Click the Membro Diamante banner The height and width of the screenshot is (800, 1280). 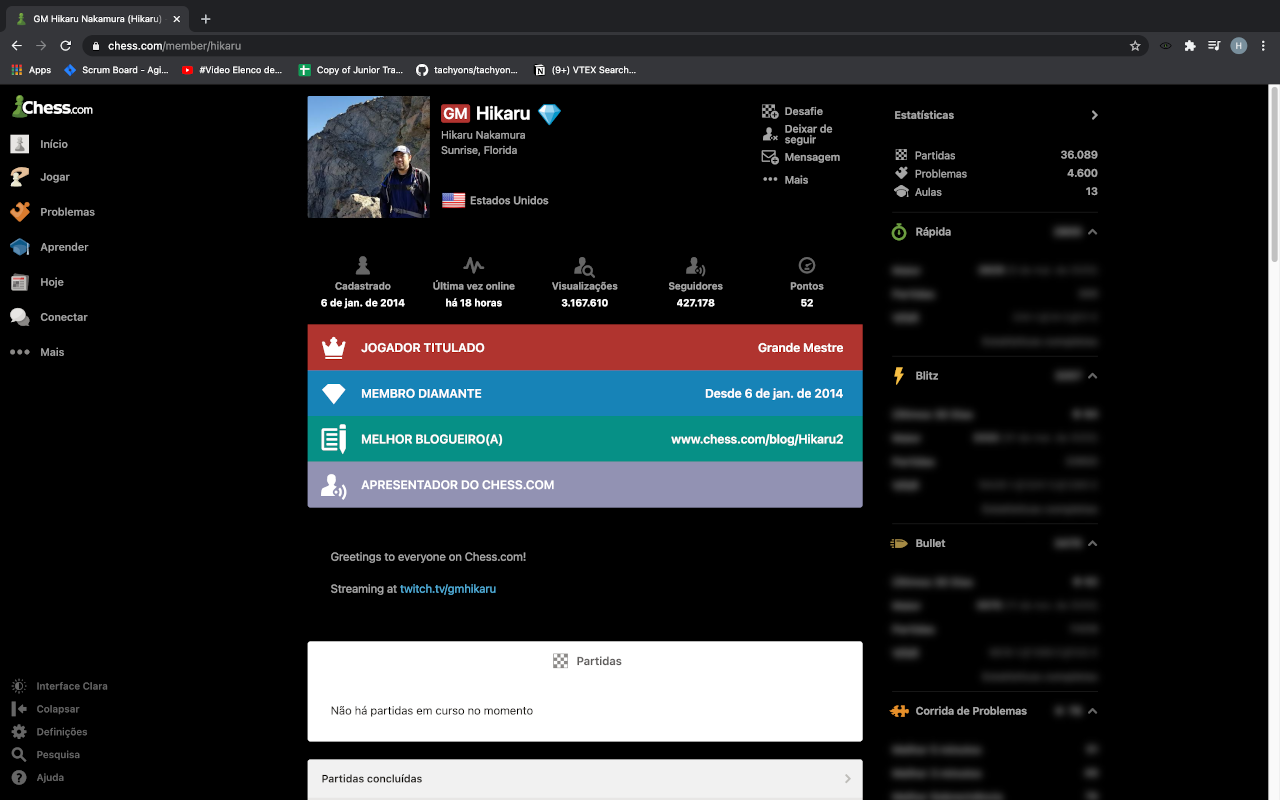[x=585, y=393]
